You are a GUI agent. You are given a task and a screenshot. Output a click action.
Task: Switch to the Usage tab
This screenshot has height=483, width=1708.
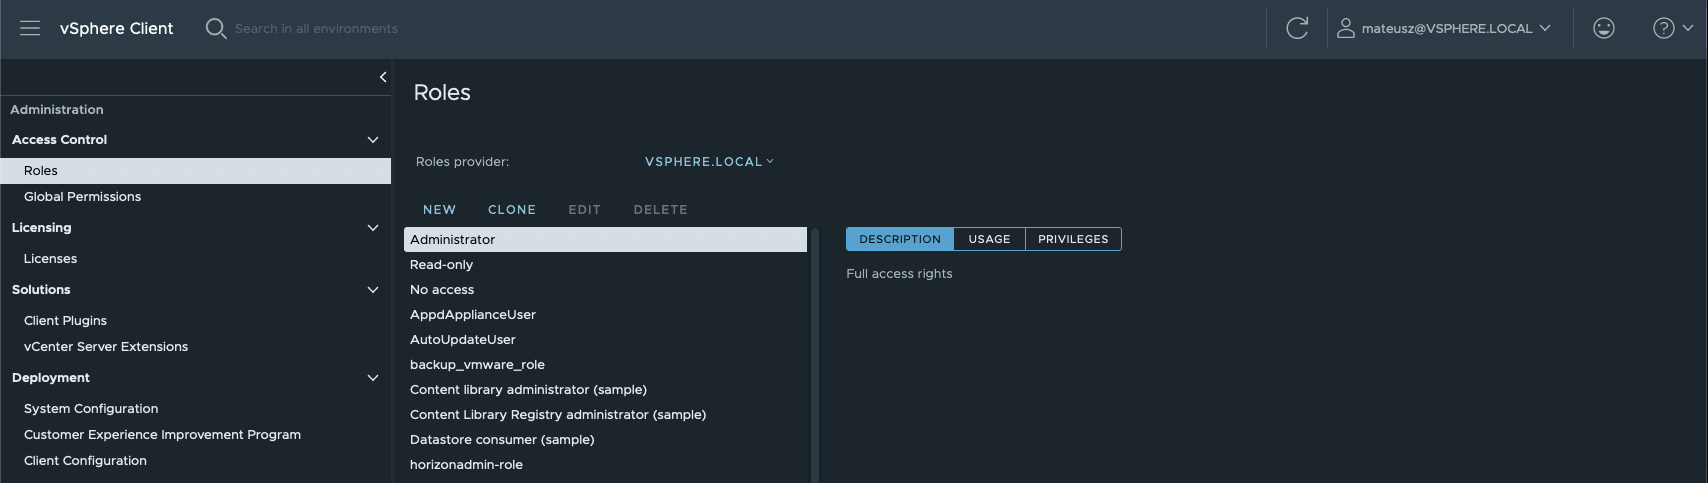(x=989, y=239)
